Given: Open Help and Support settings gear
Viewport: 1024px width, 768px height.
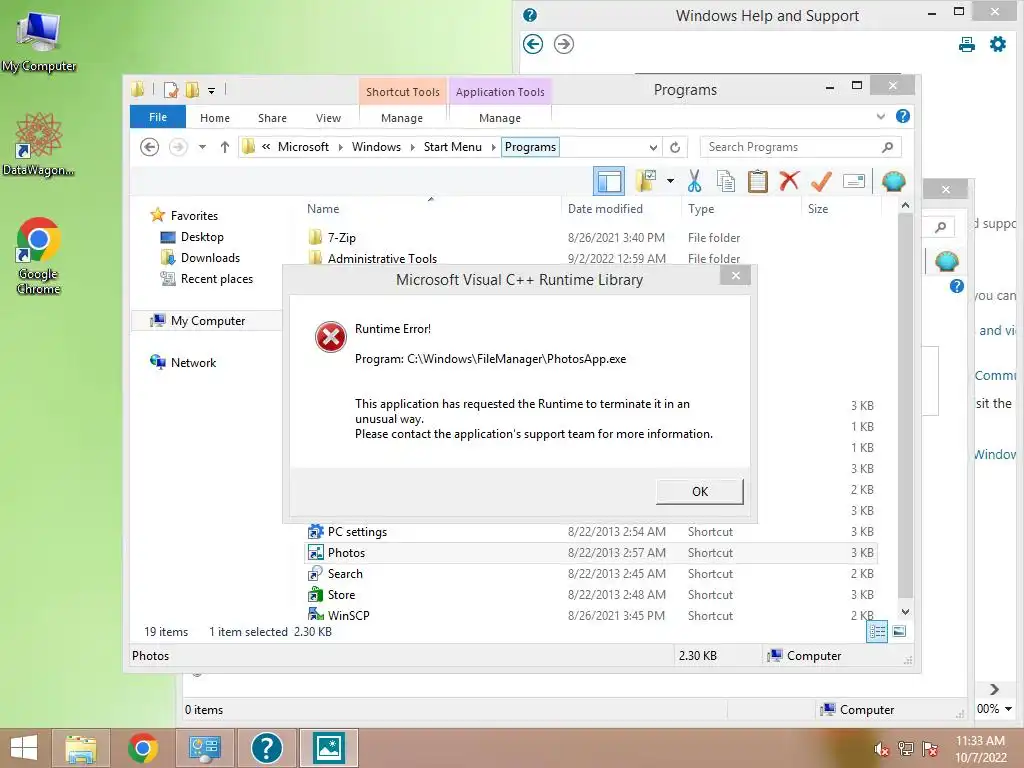Looking at the screenshot, I should pyautogui.click(x=998, y=44).
